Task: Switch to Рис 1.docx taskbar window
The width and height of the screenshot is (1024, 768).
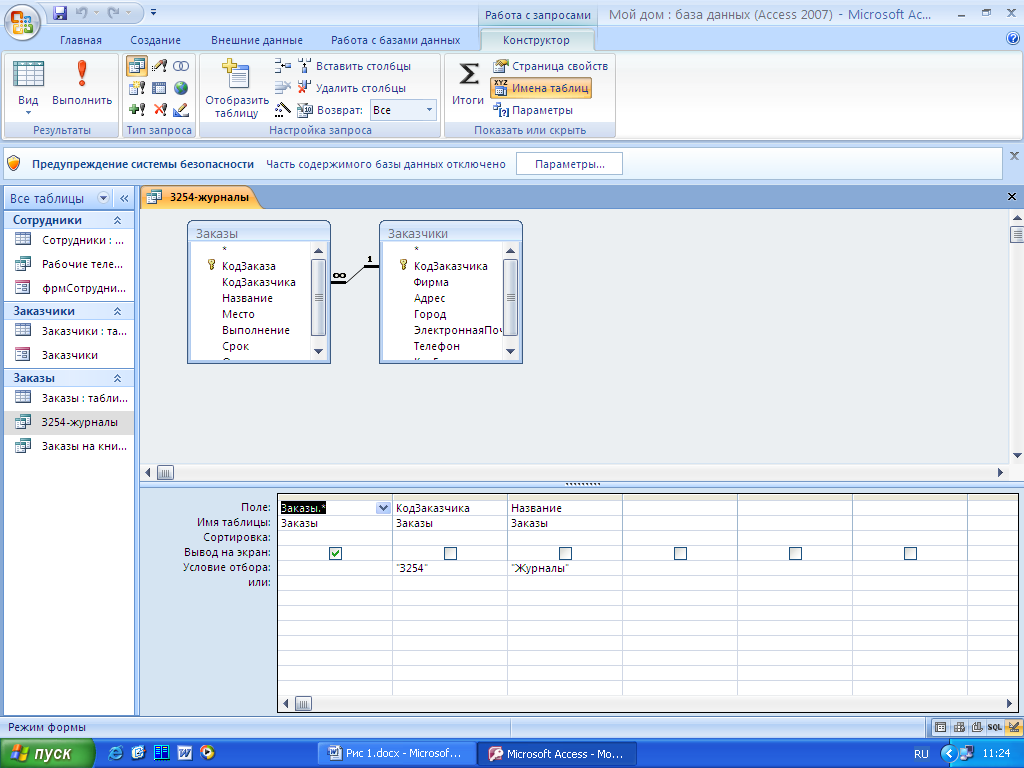Action: (x=396, y=754)
